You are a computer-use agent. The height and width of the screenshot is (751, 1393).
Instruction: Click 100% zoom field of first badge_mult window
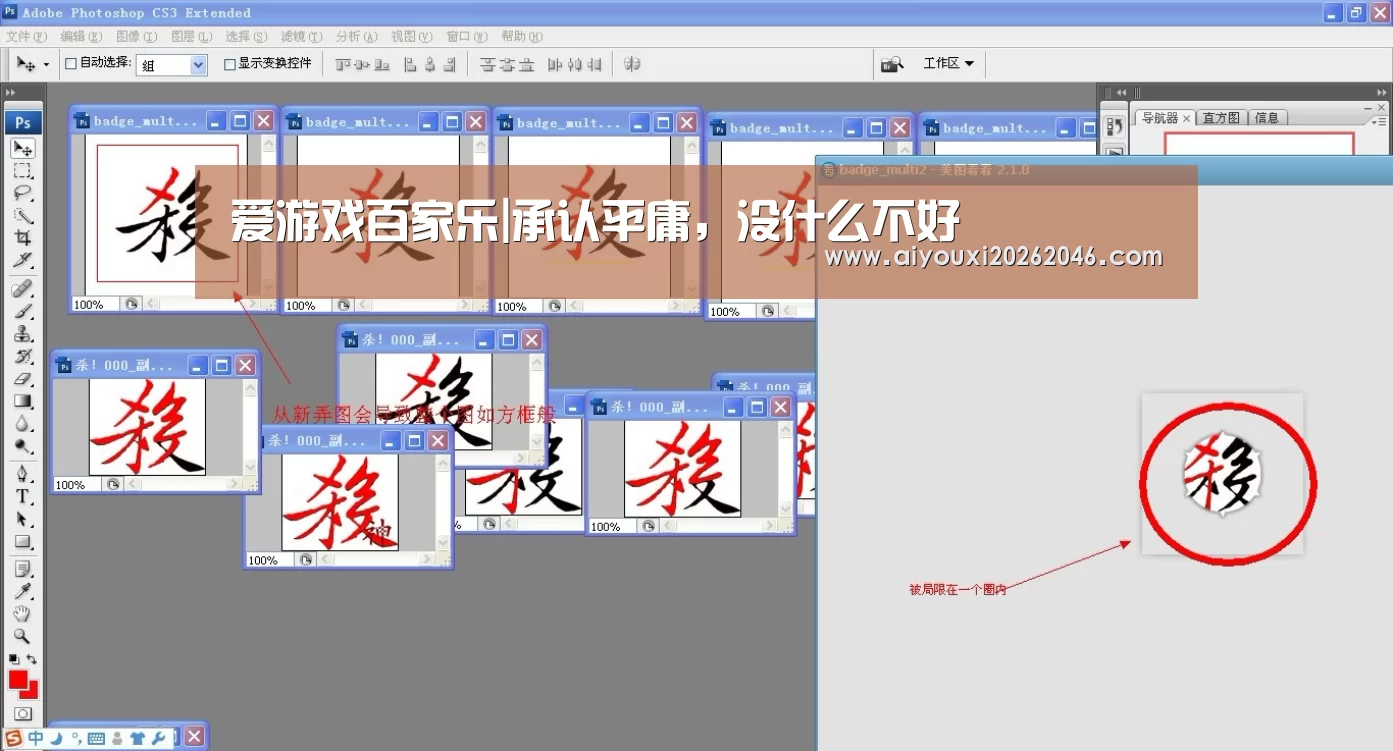94,304
